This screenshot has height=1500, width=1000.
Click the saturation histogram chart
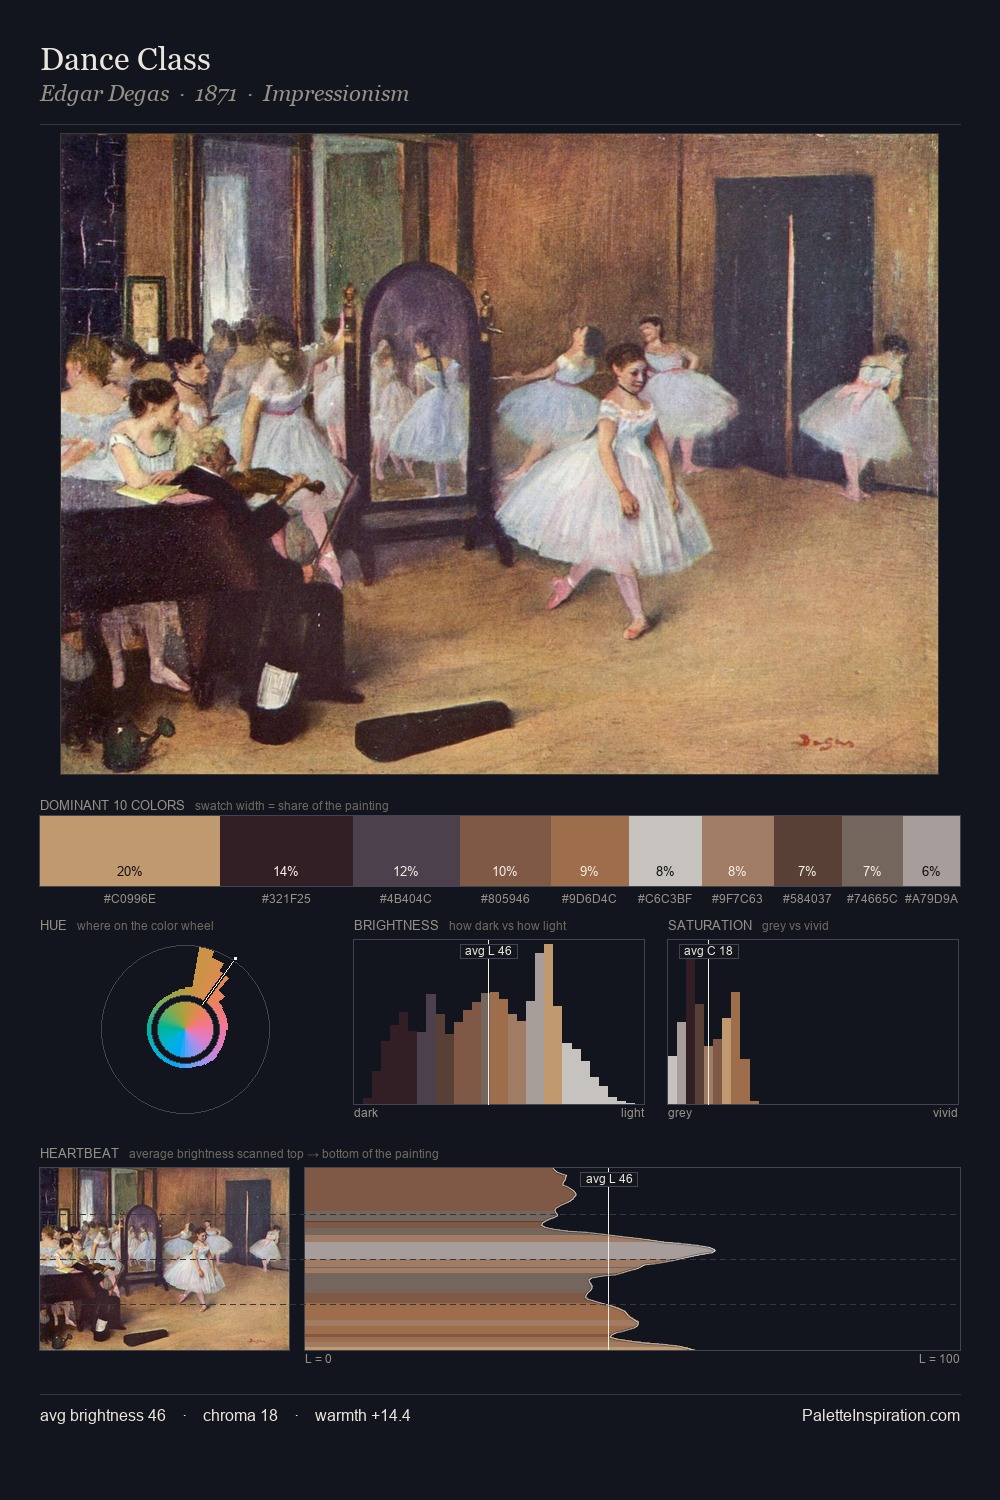point(813,1022)
